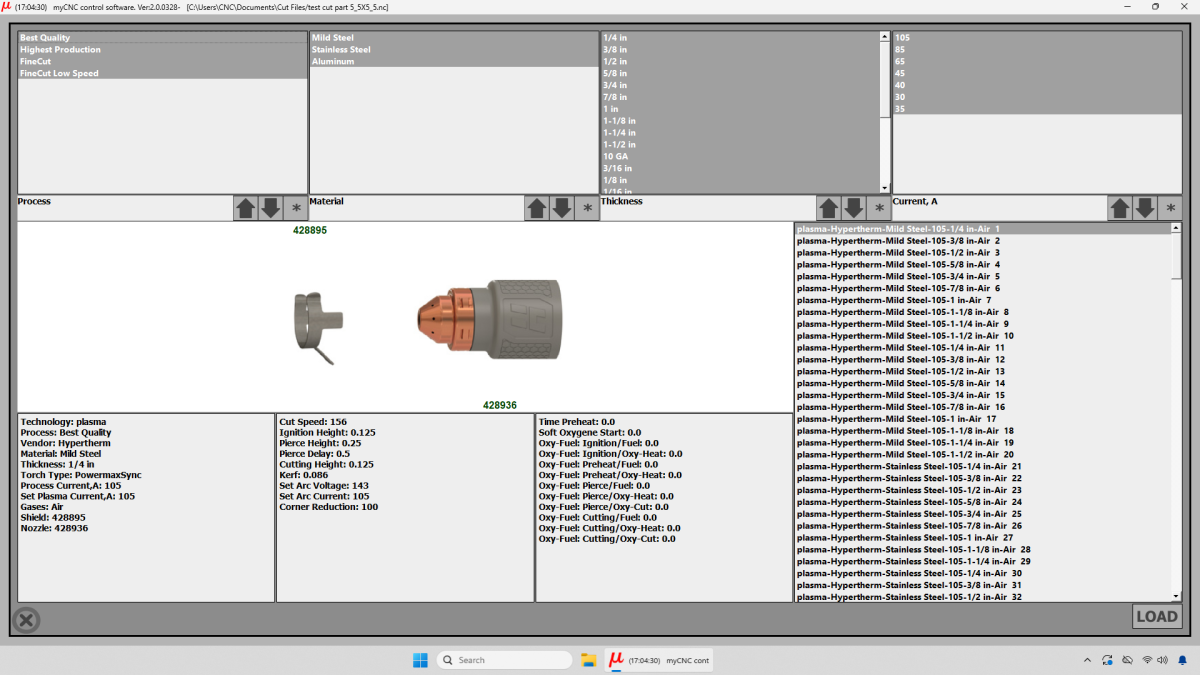
Task: Choose Aluminum from the material list
Action: [x=333, y=61]
